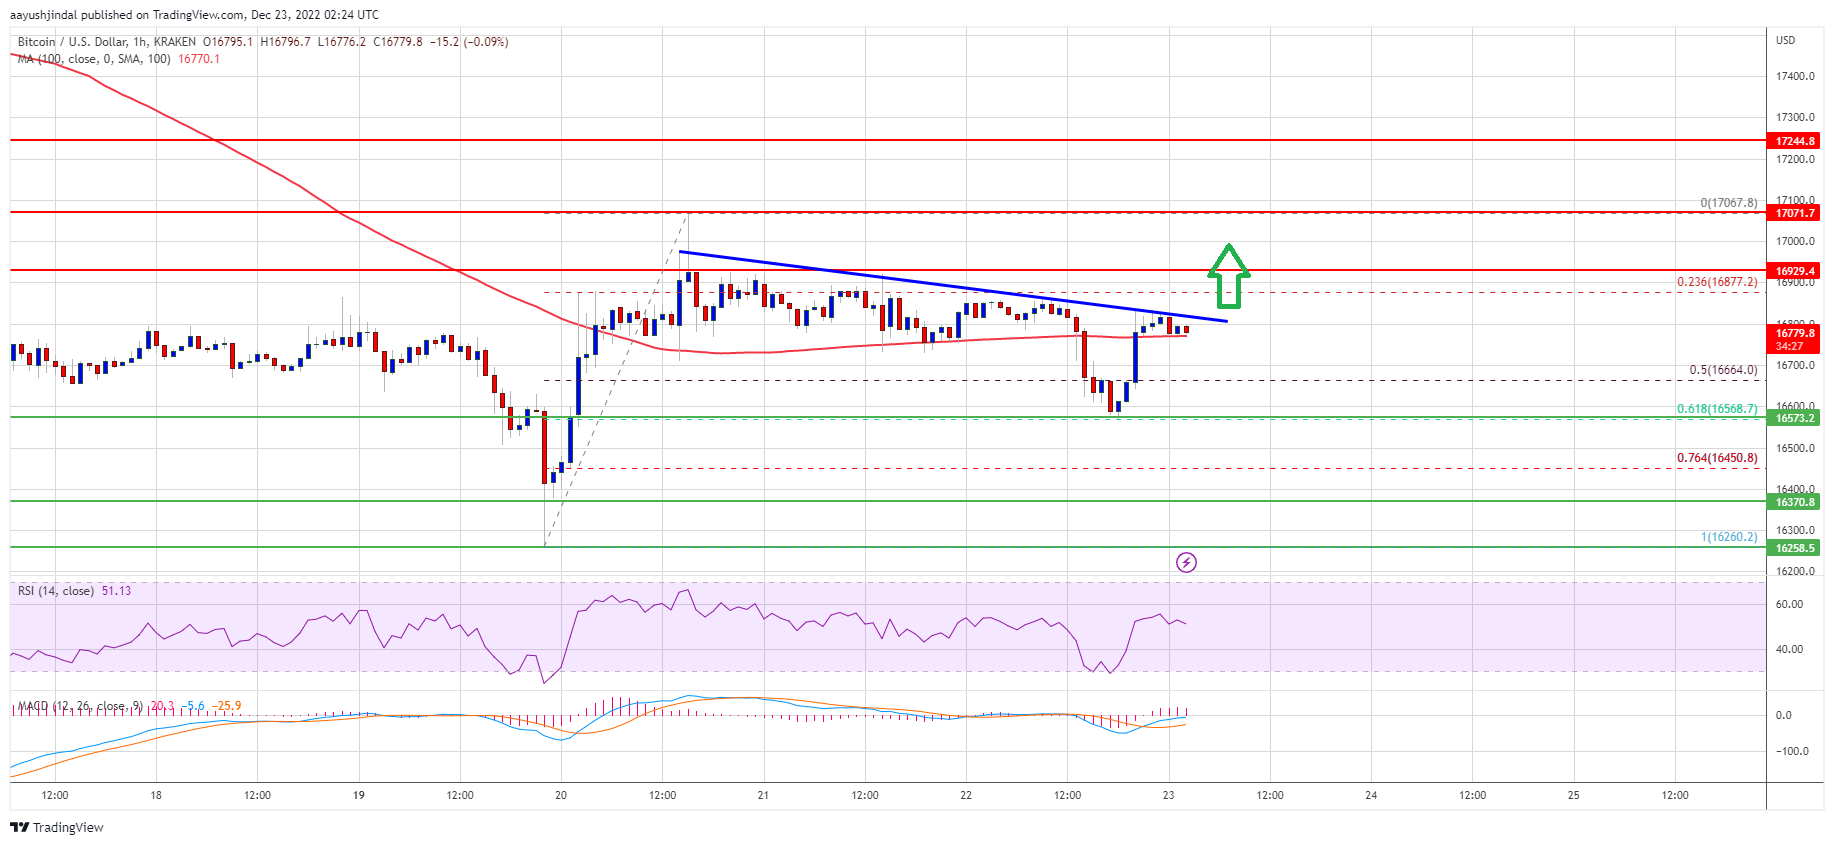Click the 0.618(16568.7) Fibonacci level label

[1716, 409]
